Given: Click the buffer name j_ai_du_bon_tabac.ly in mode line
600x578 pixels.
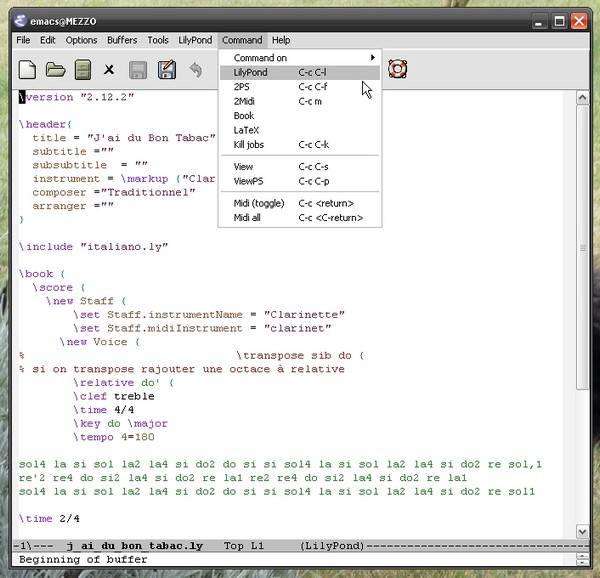Looking at the screenshot, I should point(135,545).
